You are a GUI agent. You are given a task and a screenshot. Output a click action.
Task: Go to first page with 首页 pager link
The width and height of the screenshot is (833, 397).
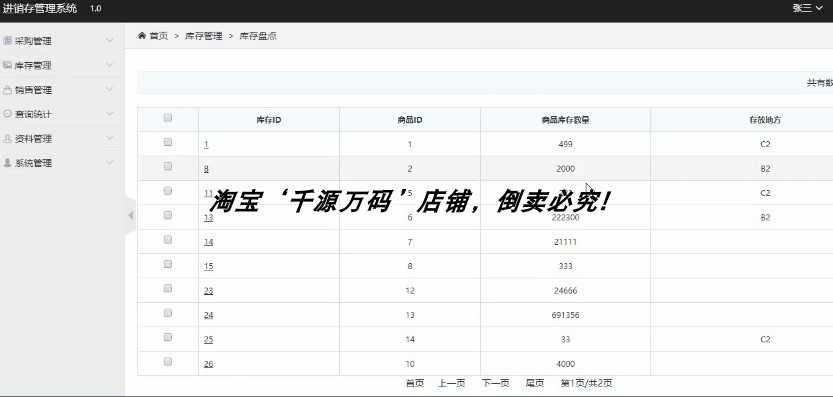[415, 383]
